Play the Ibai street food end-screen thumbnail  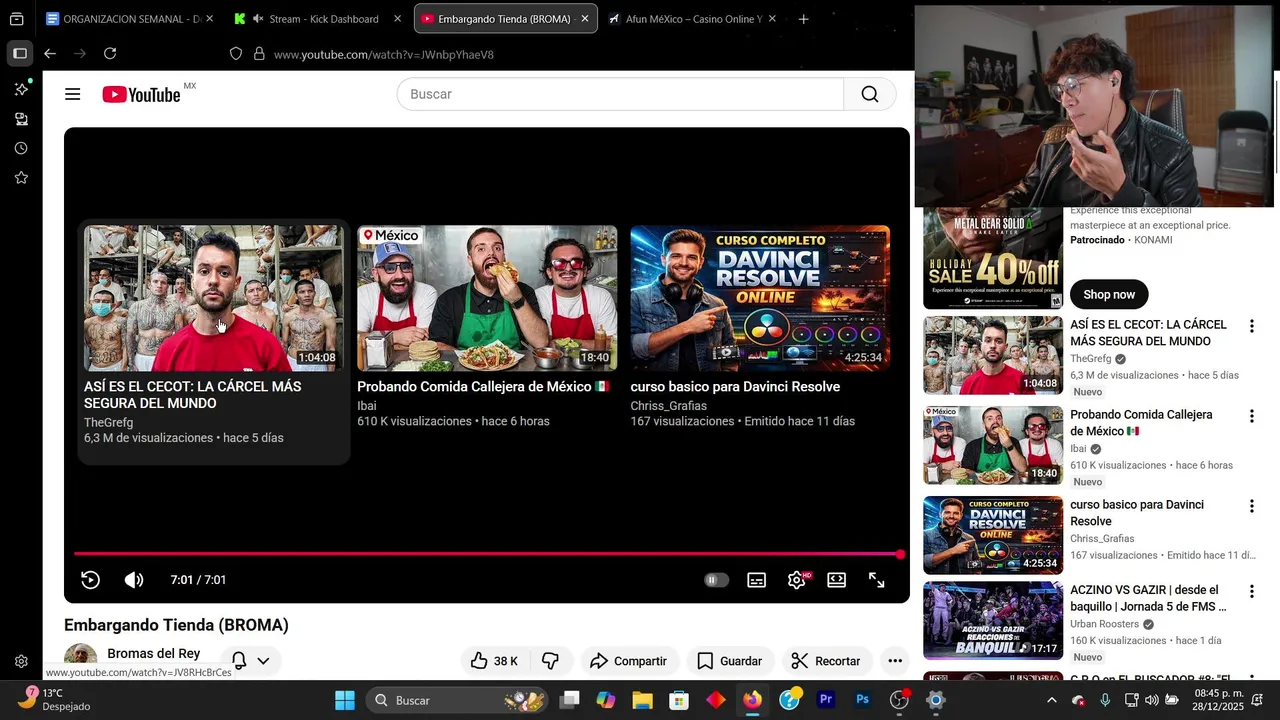pyautogui.click(x=487, y=298)
